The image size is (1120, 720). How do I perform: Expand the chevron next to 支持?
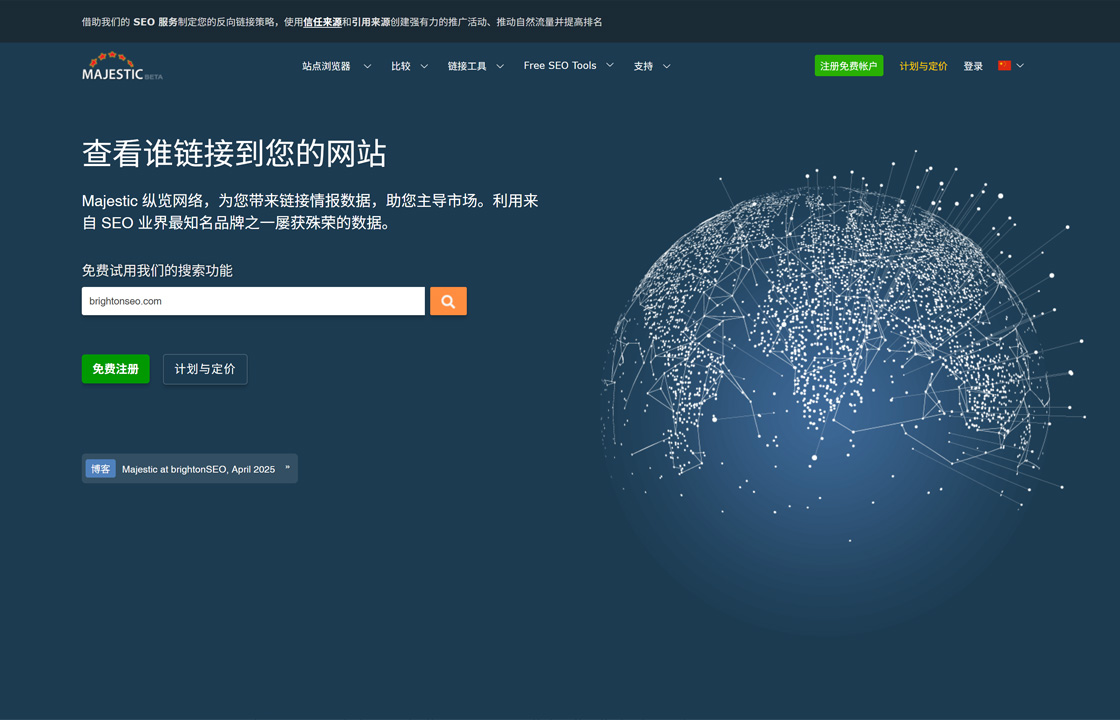666,66
